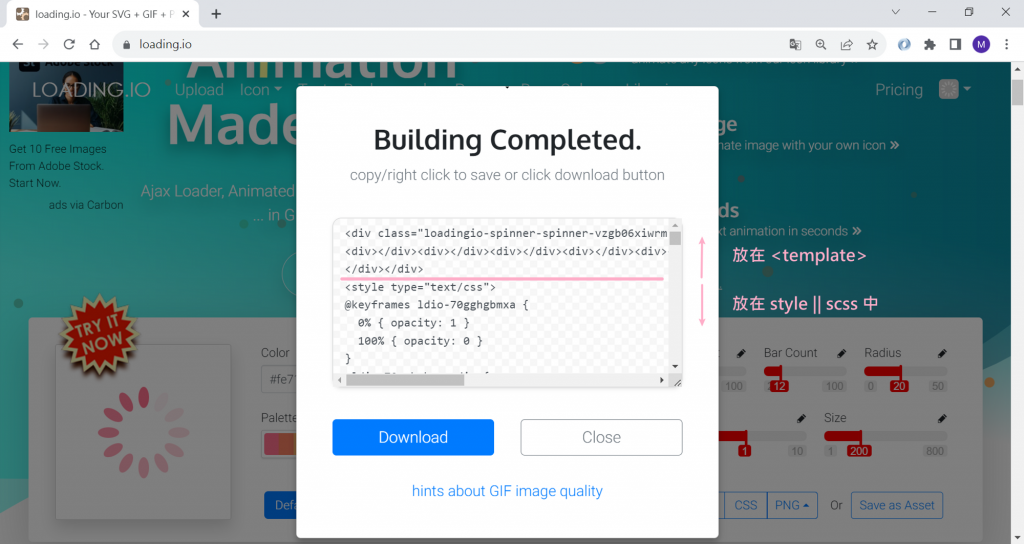
Task: Expand the PNG format dropdown
Action: (x=792, y=505)
